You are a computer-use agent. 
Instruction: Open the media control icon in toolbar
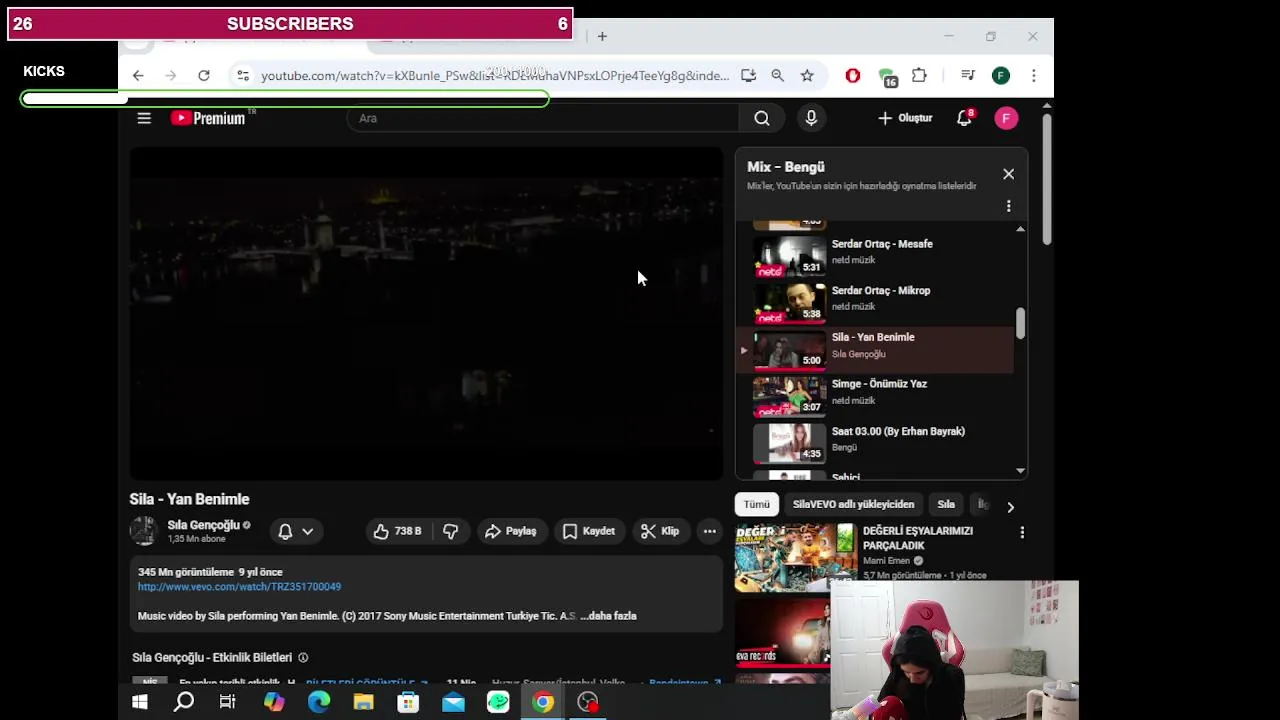tap(968, 75)
